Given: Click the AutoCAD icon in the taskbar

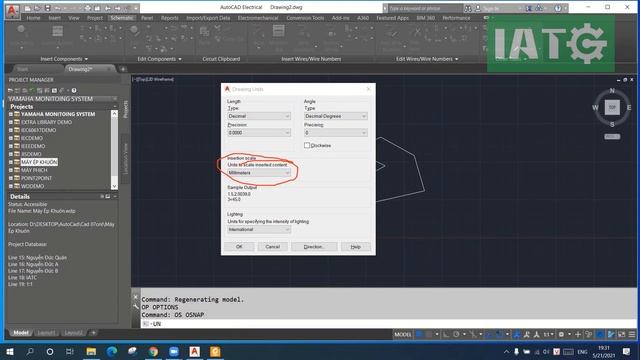Looking at the screenshot, I should (194, 351).
